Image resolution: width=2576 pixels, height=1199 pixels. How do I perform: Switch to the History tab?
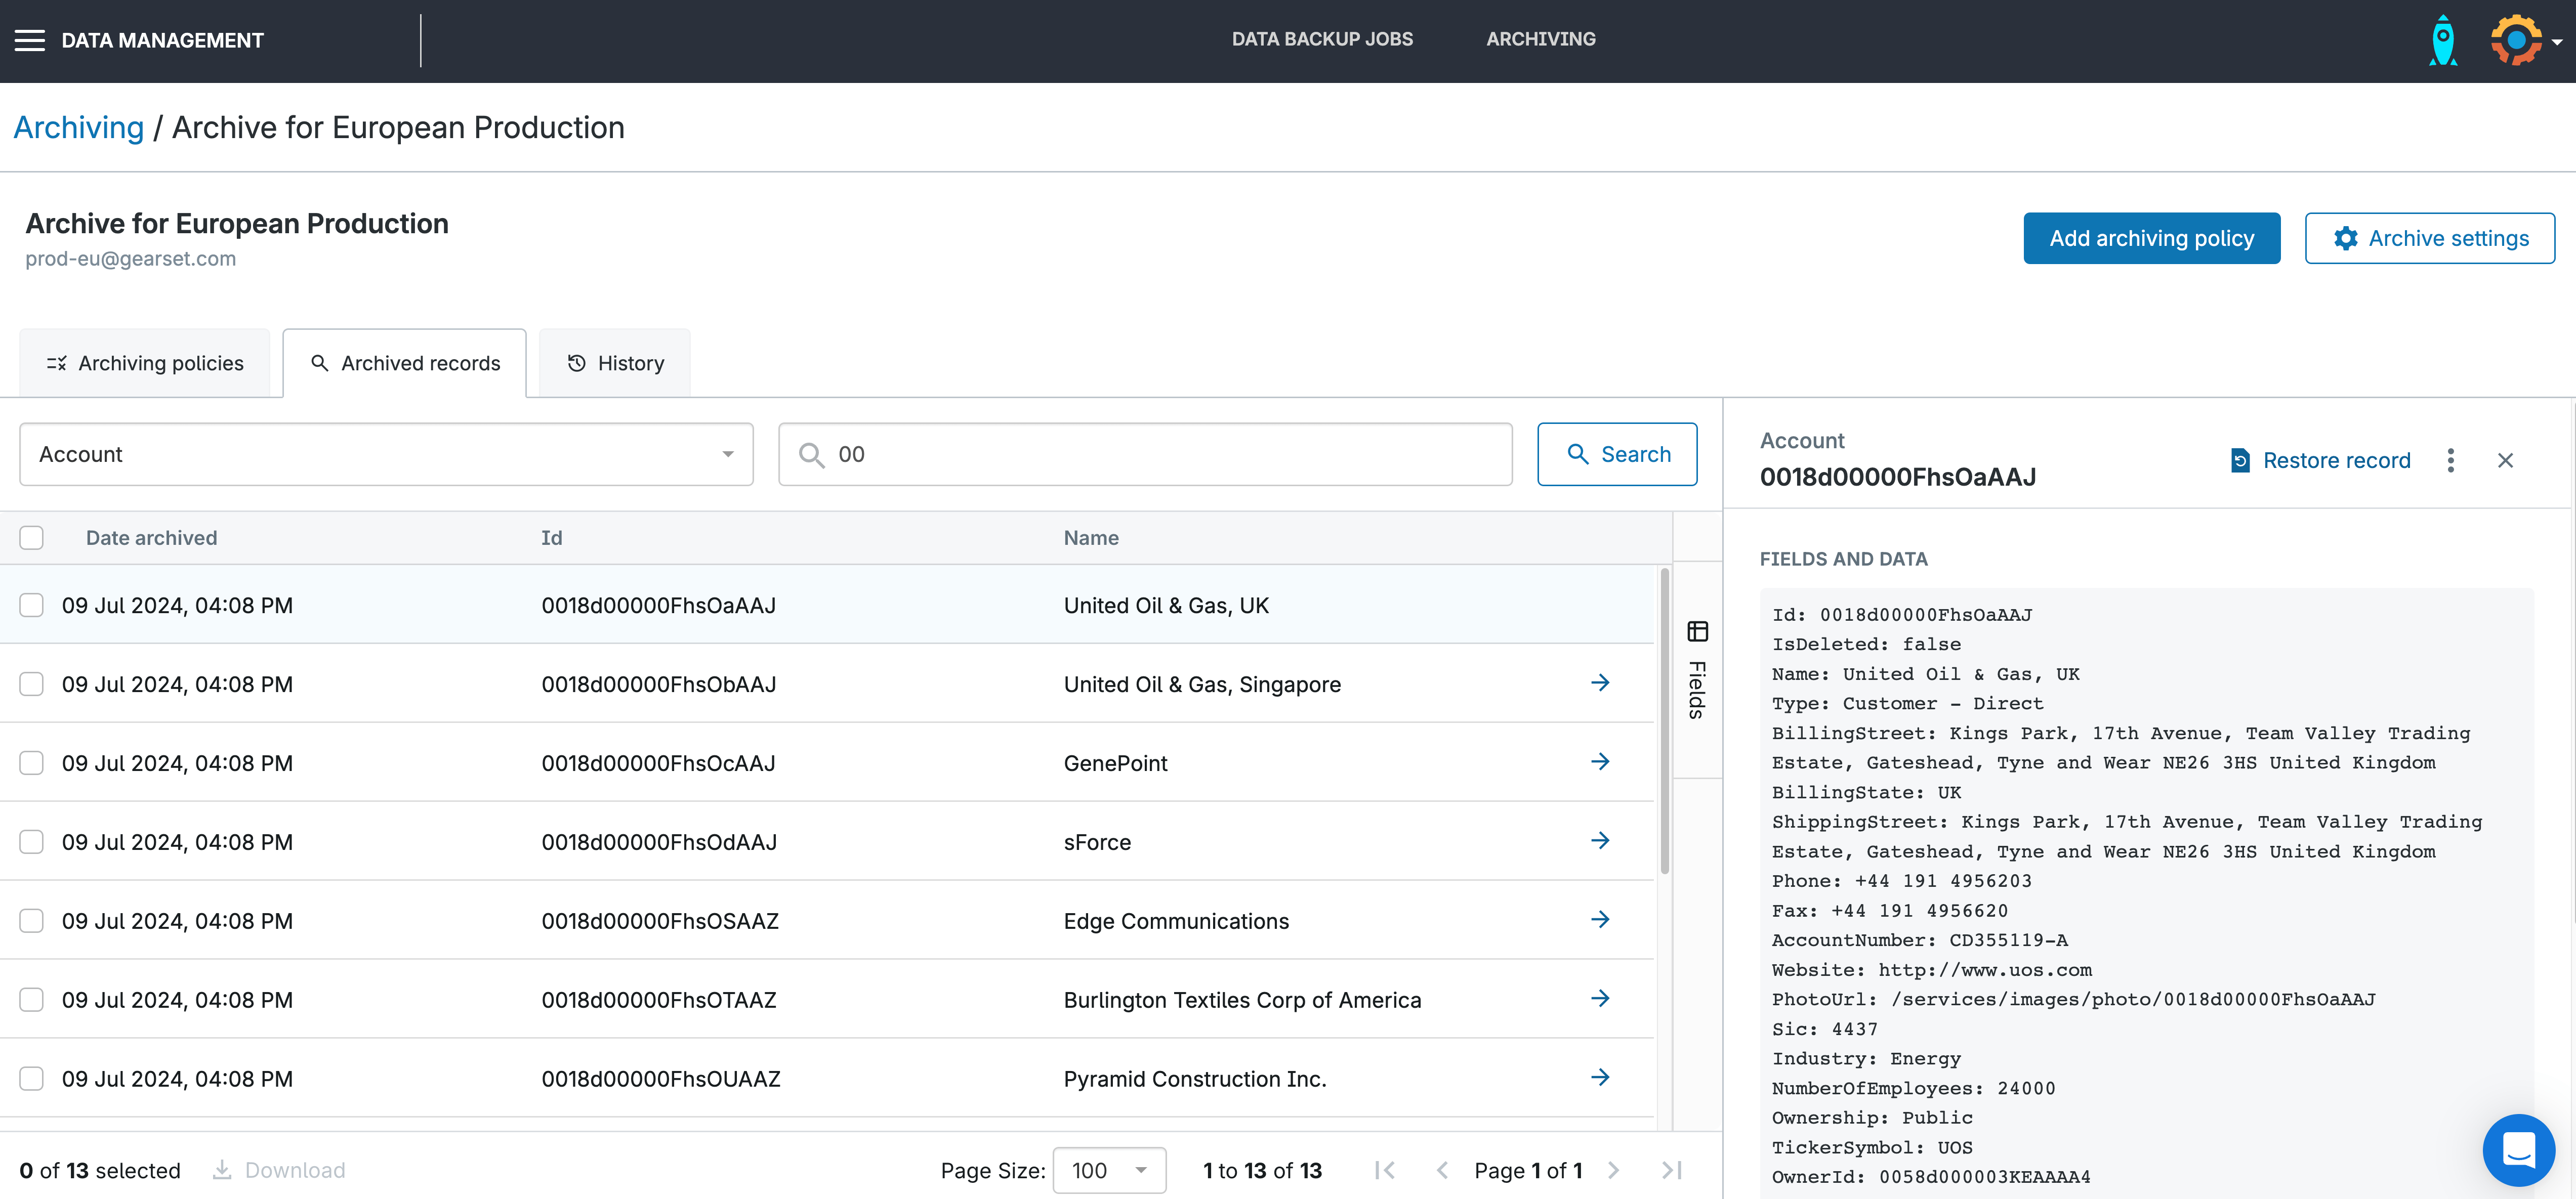pyautogui.click(x=615, y=363)
